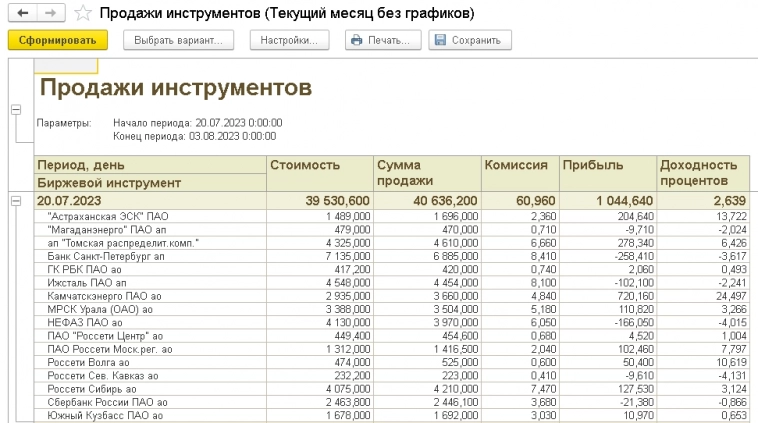
Task: Select the Прибыль column header
Action: [x=608, y=173]
